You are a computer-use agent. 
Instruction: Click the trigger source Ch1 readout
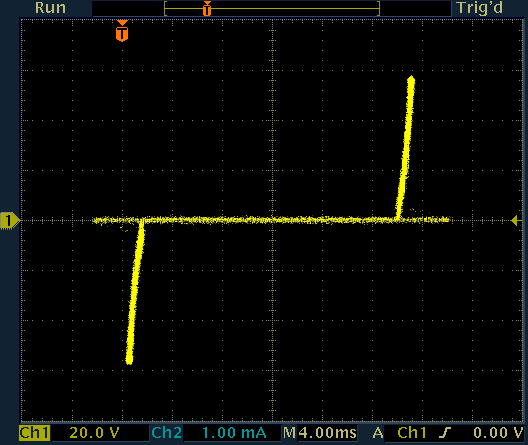point(412,433)
